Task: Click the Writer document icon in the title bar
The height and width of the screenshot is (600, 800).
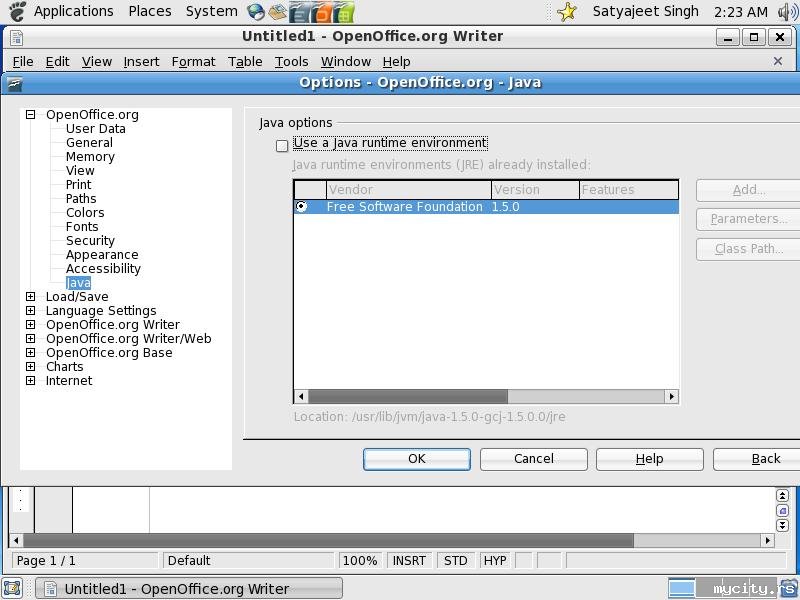Action: tap(16, 37)
